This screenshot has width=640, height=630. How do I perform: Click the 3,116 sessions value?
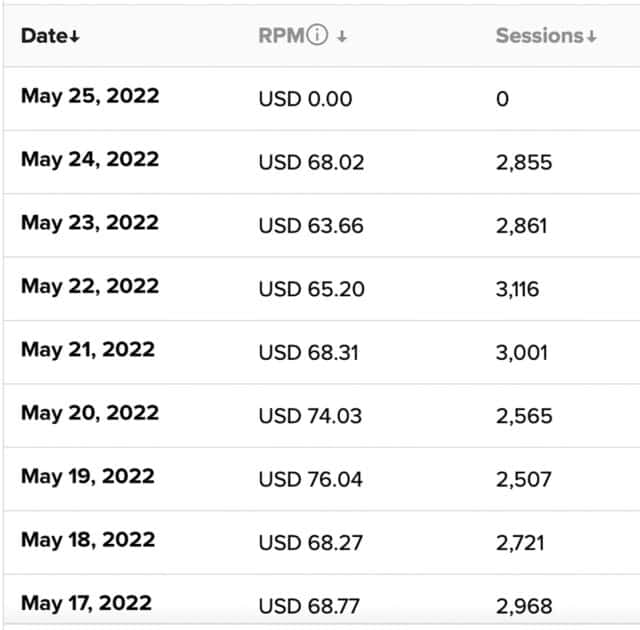coord(518,289)
